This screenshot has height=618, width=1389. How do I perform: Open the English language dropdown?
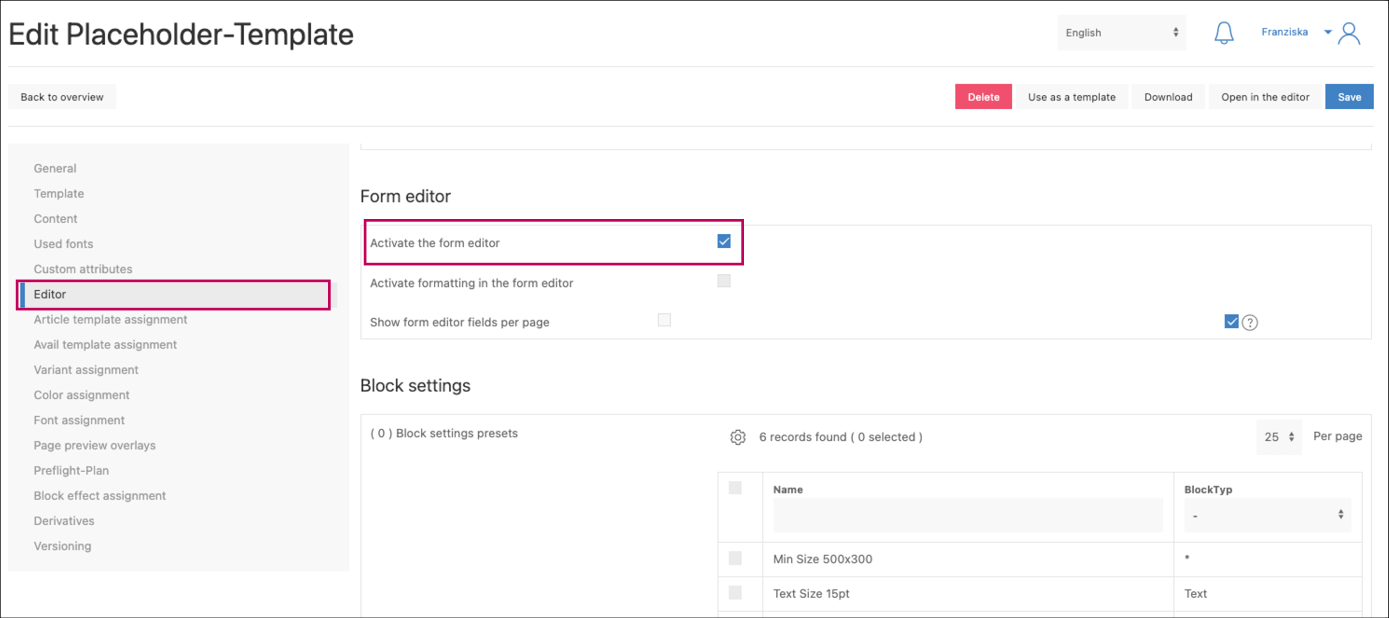pos(1121,33)
